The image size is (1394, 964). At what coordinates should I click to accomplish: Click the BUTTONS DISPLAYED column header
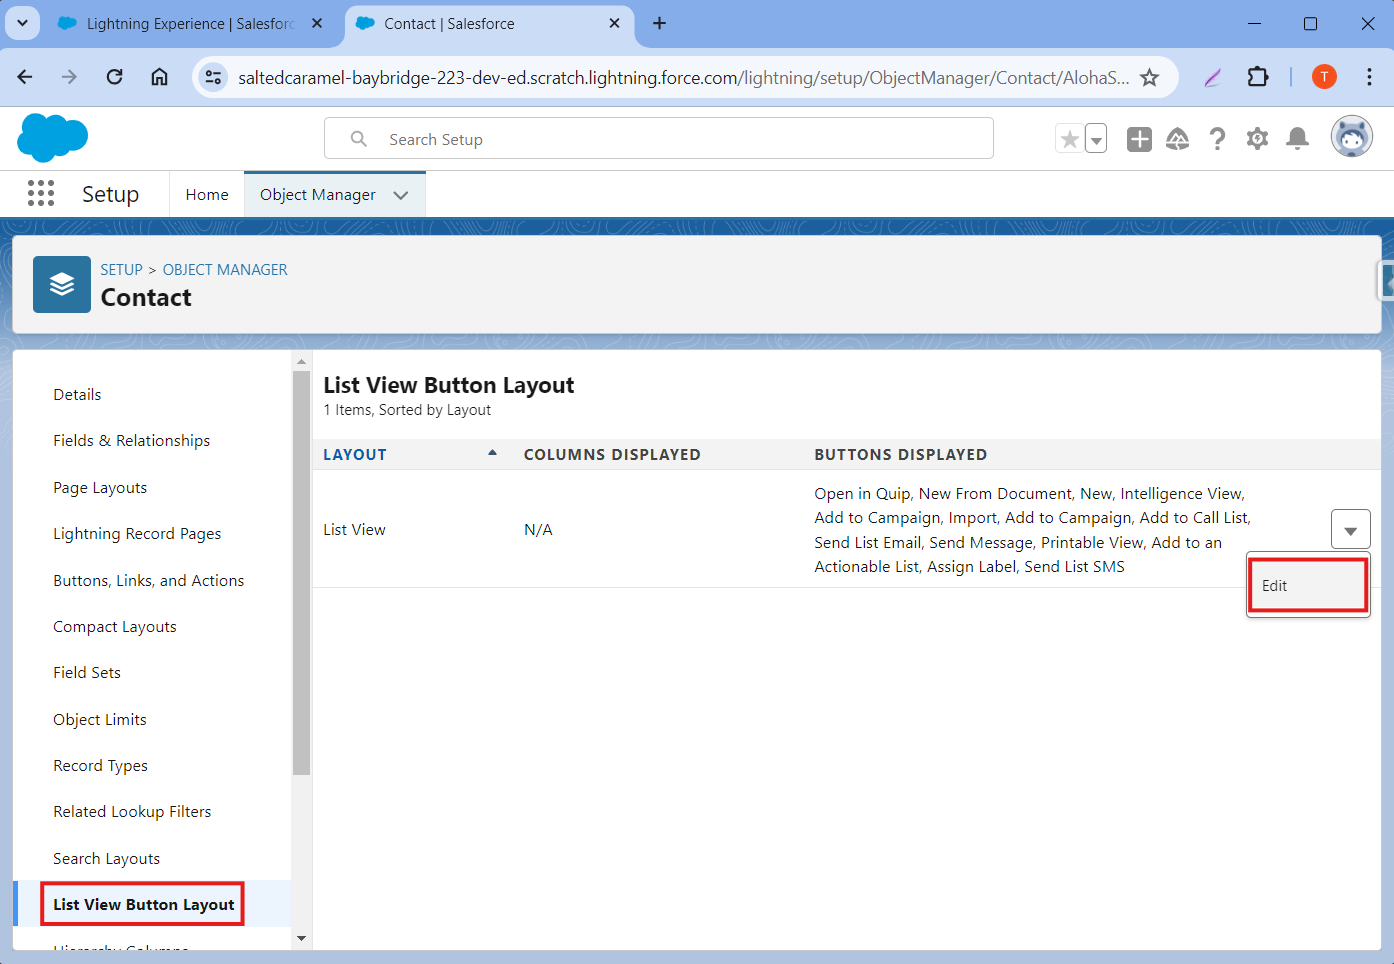click(900, 454)
